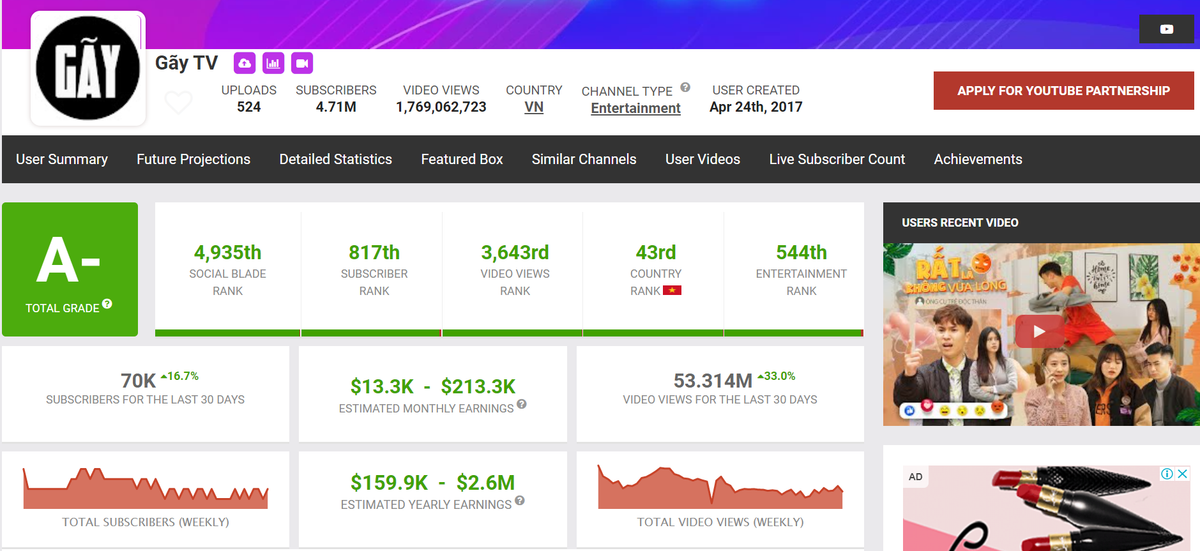Viewport: 1200px width, 551px height.
Task: Open the Similar Channels tab
Action: (584, 159)
